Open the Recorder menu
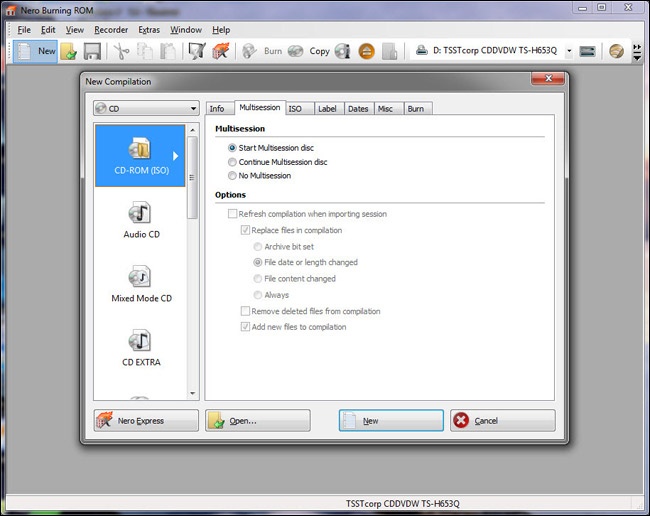Screen dimensions: 650x516 pos(111,30)
